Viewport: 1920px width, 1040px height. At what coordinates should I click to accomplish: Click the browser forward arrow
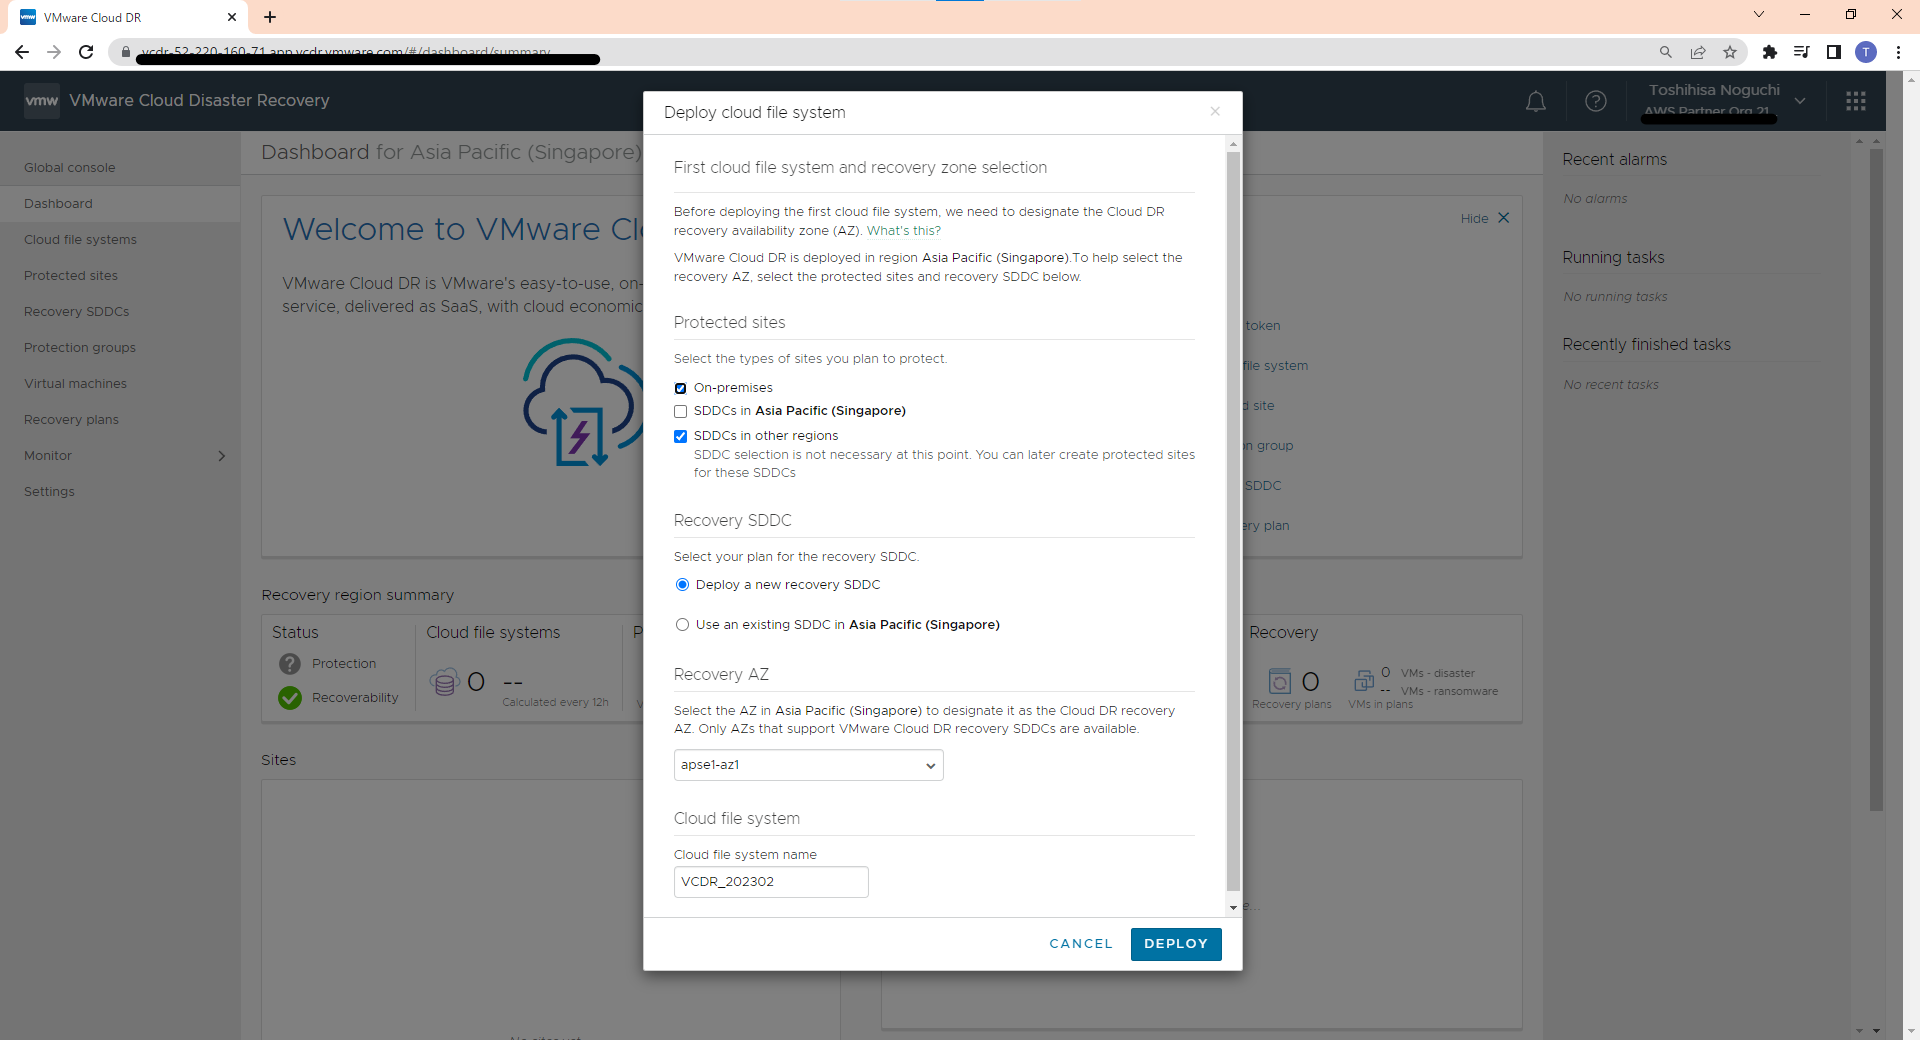pos(54,52)
